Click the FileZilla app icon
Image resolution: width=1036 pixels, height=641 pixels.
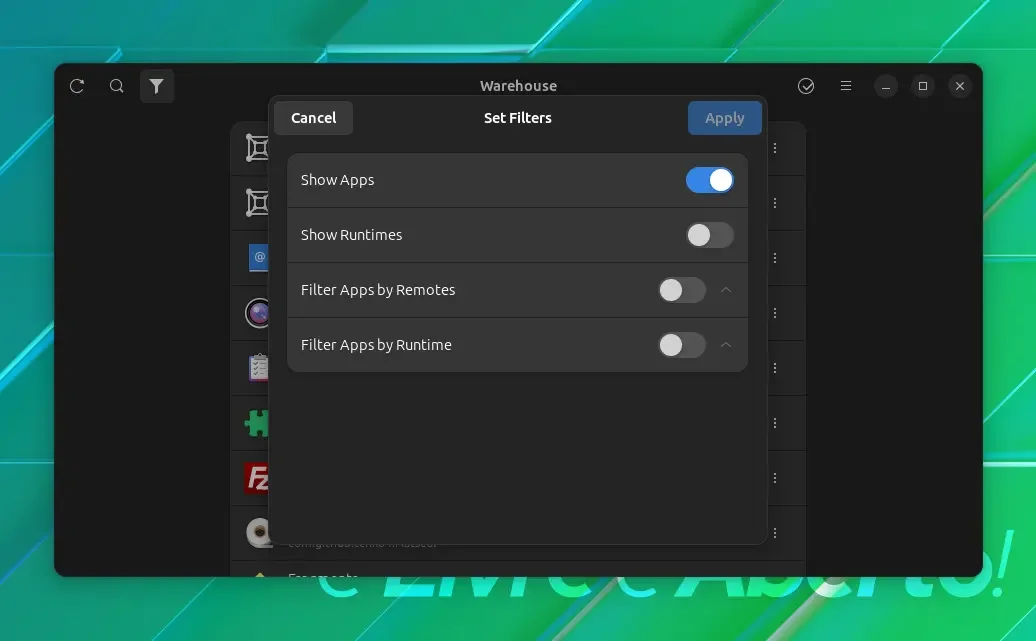[256, 478]
